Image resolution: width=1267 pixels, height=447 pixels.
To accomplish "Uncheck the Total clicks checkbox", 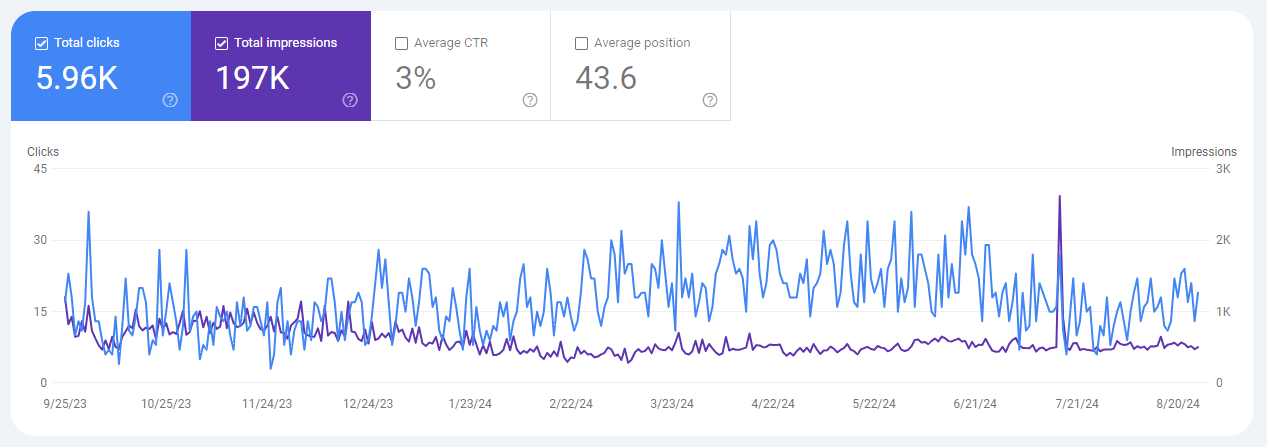I will point(41,43).
